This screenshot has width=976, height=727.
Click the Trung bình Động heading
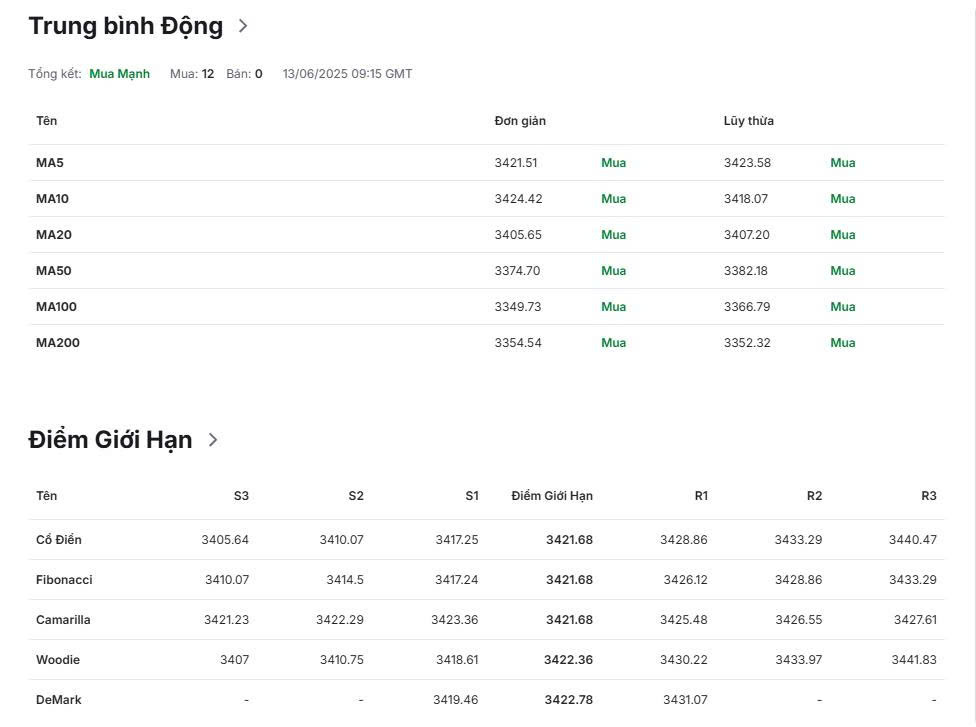point(126,26)
